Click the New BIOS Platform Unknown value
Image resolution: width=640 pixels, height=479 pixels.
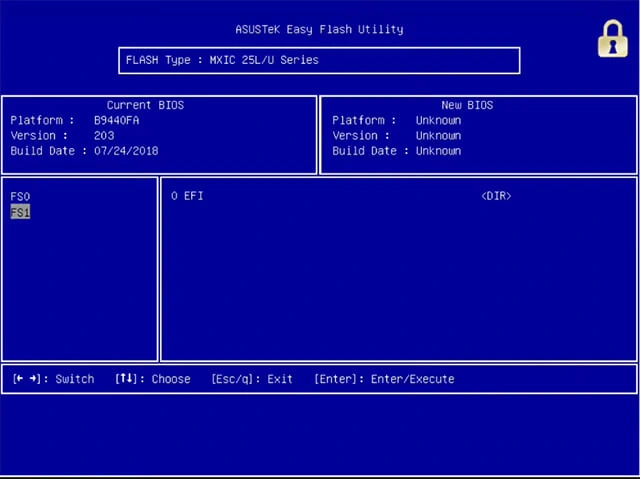pos(438,120)
